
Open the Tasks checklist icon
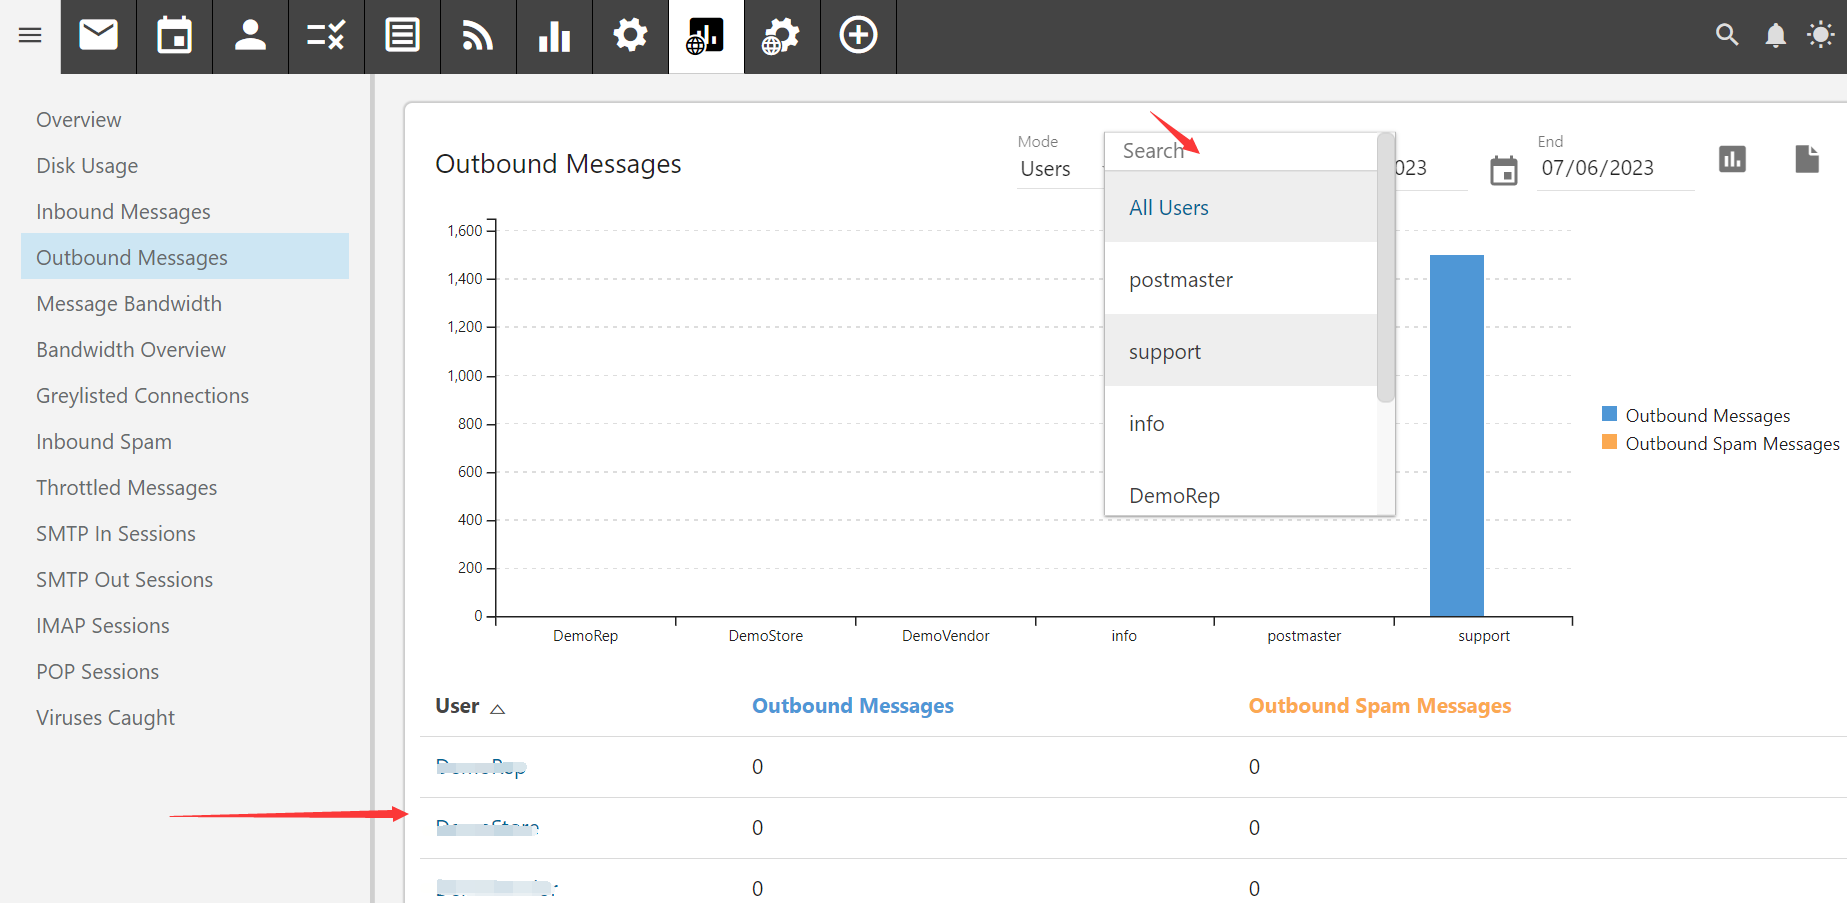pos(327,36)
